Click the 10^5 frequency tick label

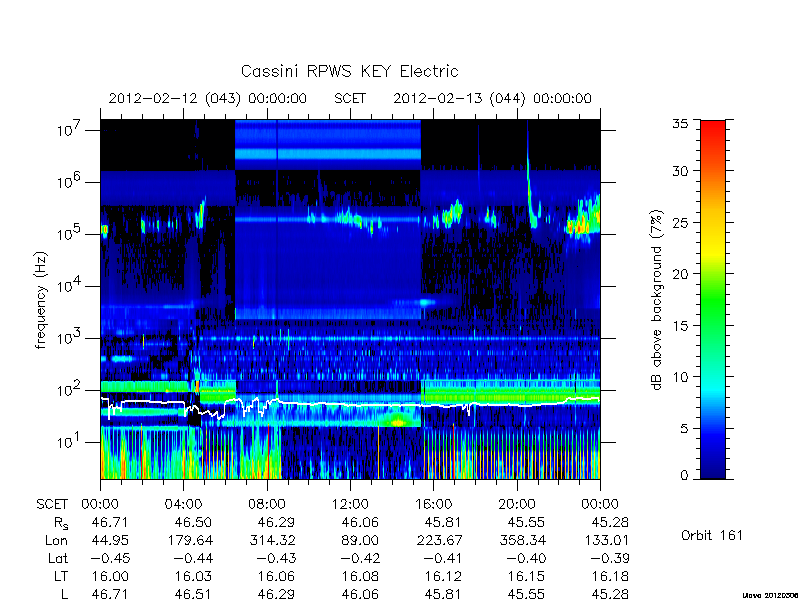click(x=70, y=234)
